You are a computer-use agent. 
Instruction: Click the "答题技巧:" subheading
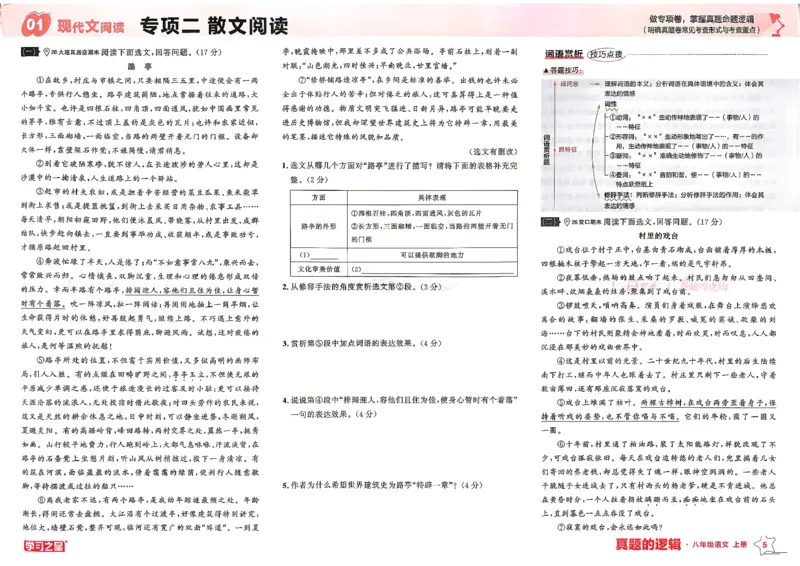[x=563, y=70]
